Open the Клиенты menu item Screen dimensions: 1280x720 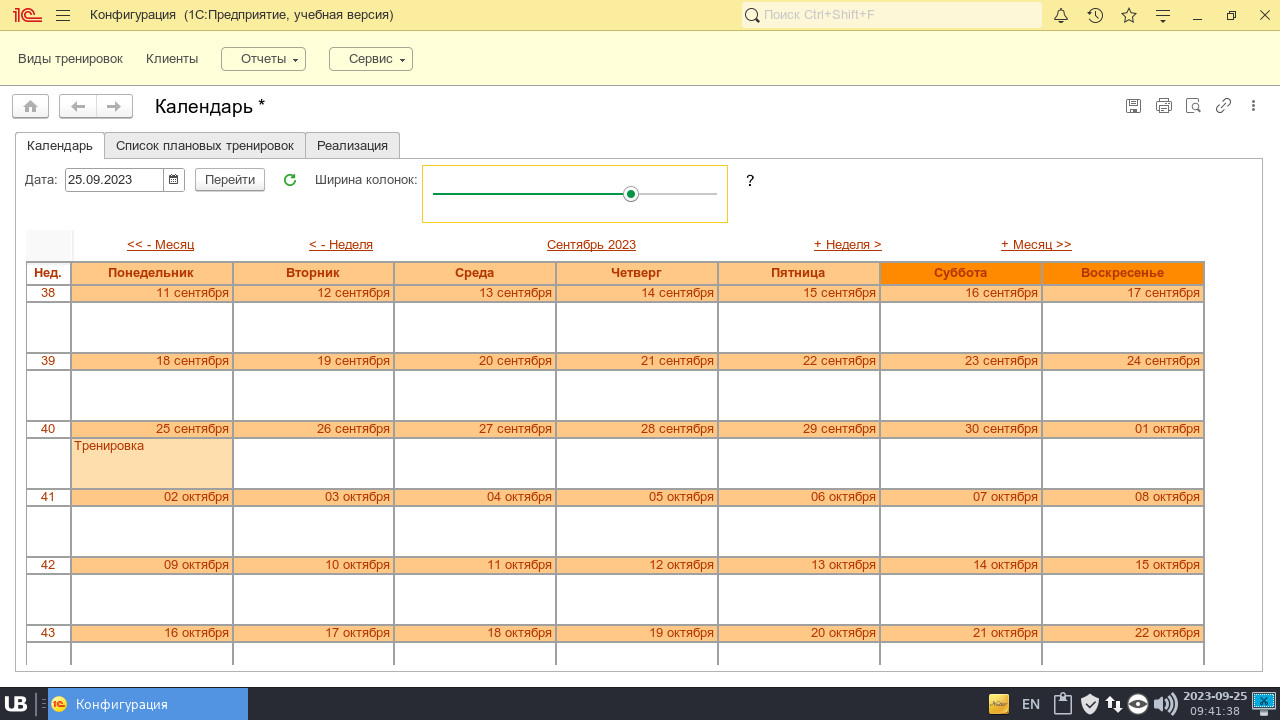coord(172,59)
